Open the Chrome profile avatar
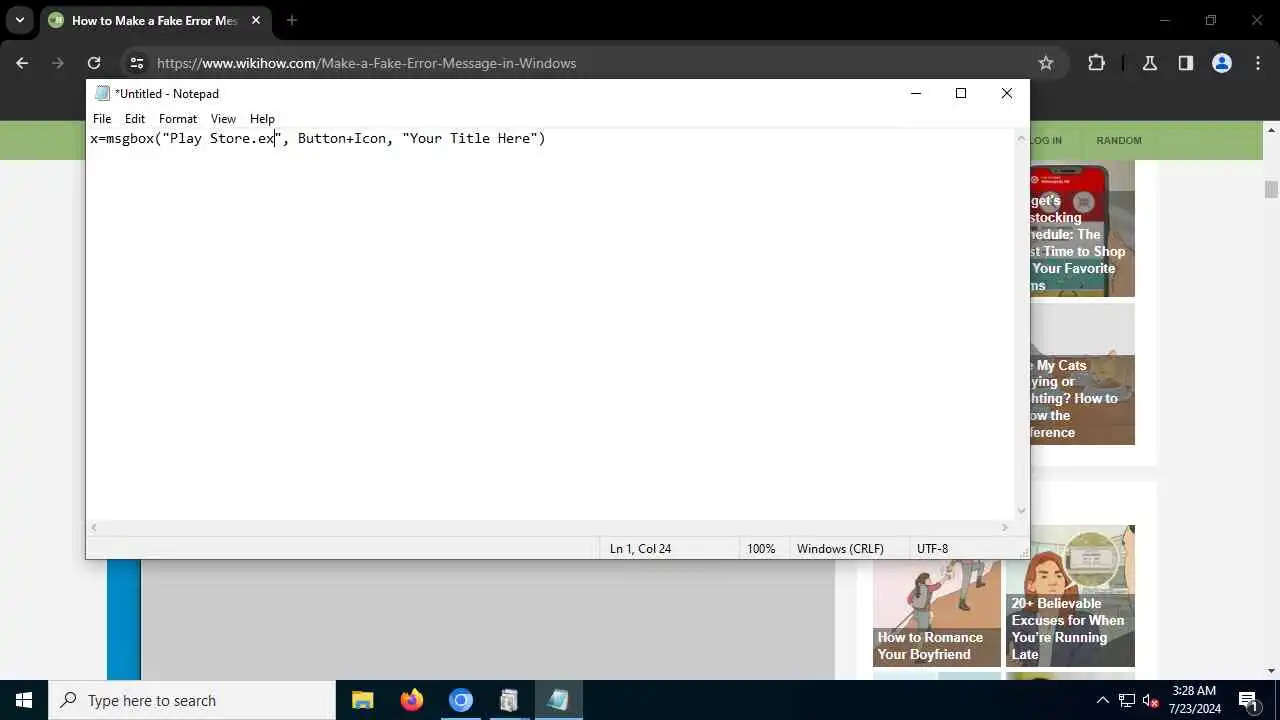The height and width of the screenshot is (720, 1280). tap(1221, 63)
